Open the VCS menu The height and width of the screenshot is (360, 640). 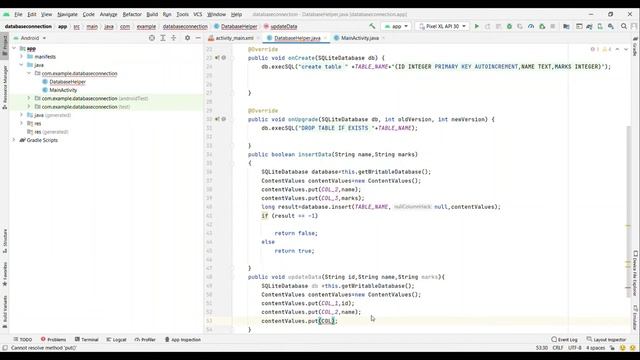point(198,14)
